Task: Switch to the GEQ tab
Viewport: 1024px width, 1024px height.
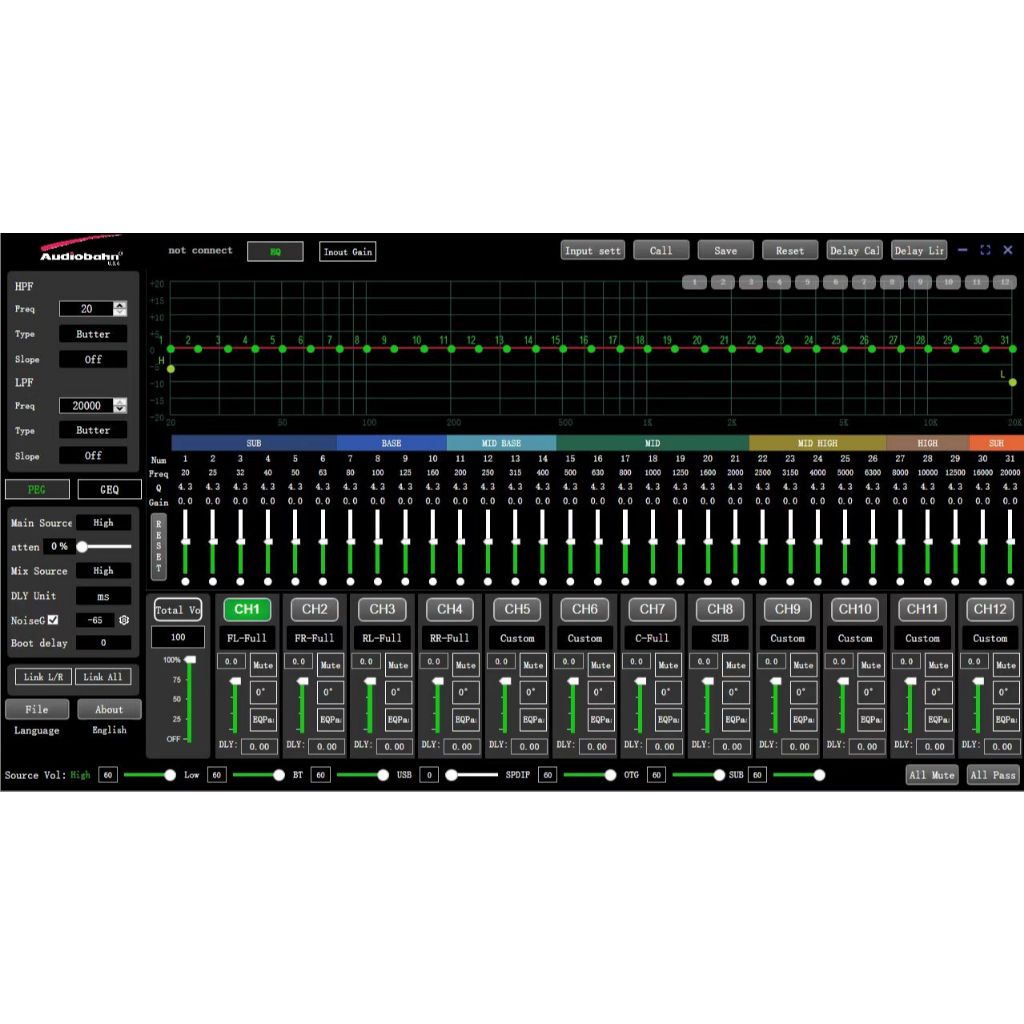Action: click(x=109, y=490)
